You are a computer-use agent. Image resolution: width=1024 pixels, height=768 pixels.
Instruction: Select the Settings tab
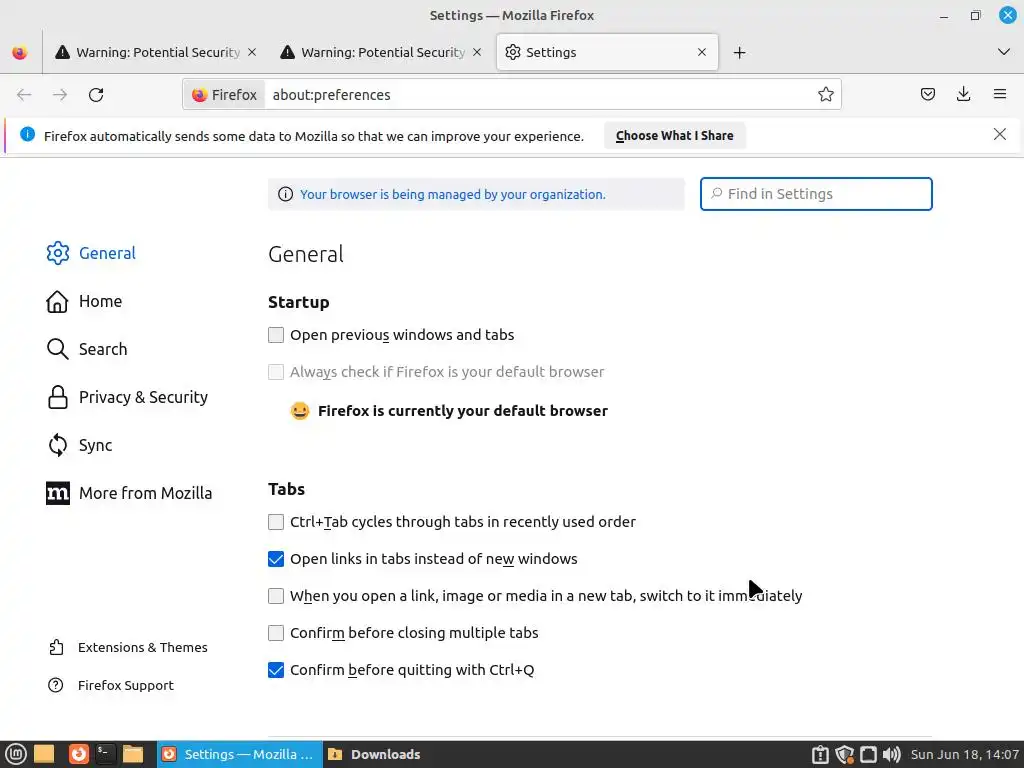pyautogui.click(x=607, y=52)
